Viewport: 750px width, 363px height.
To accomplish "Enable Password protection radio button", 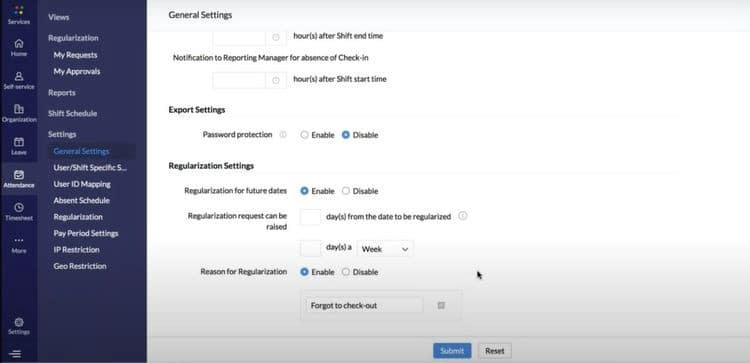I will point(304,135).
